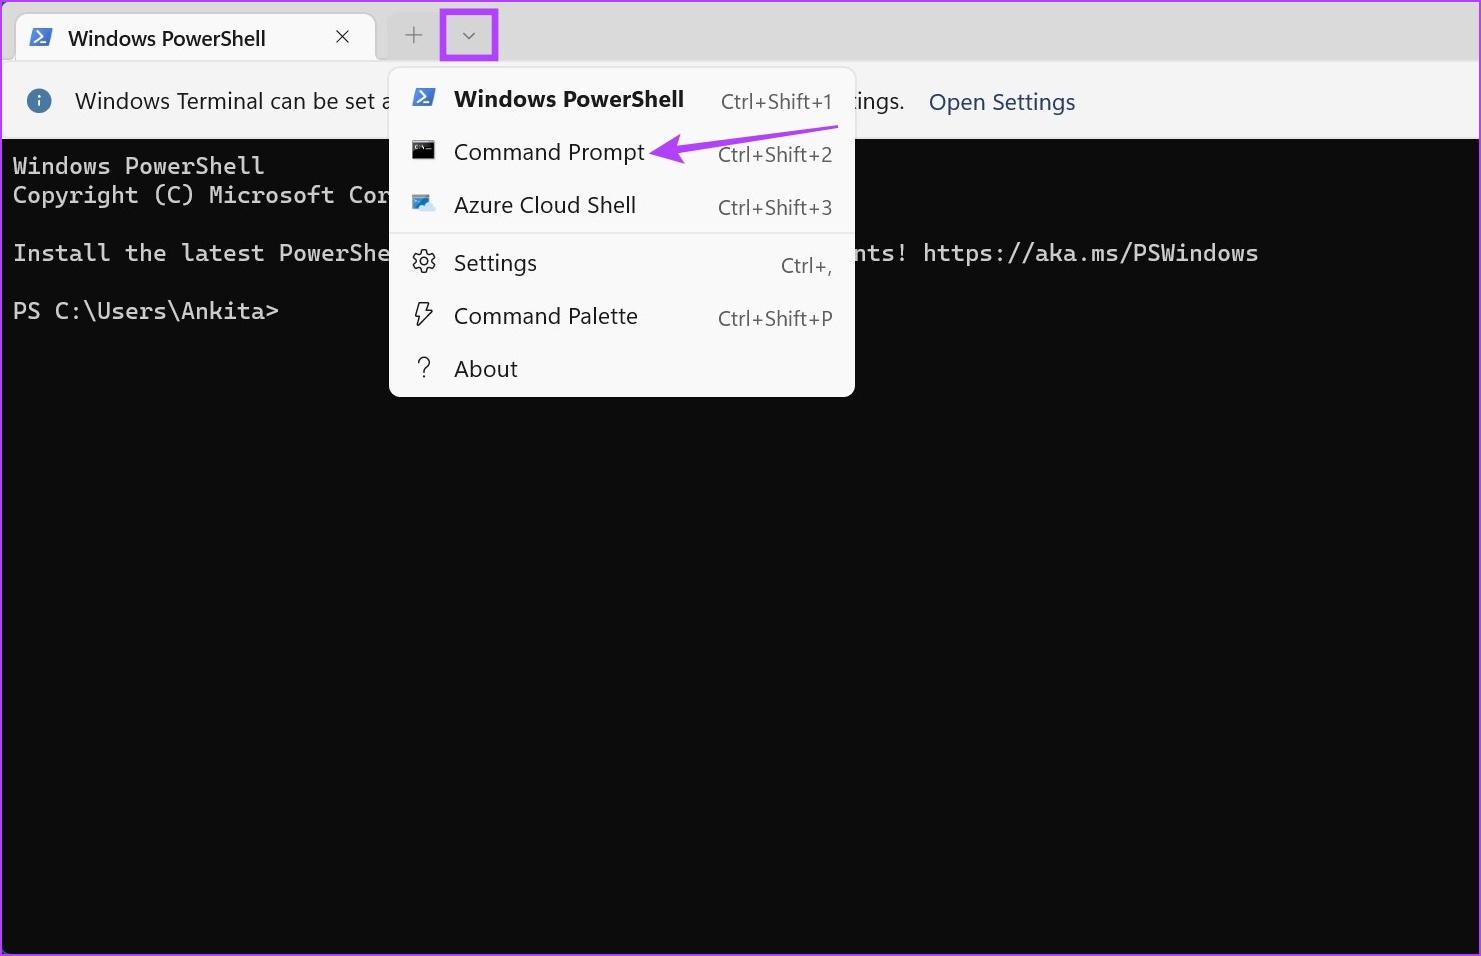Click the About question mark icon
The image size is (1481, 956).
[424, 368]
